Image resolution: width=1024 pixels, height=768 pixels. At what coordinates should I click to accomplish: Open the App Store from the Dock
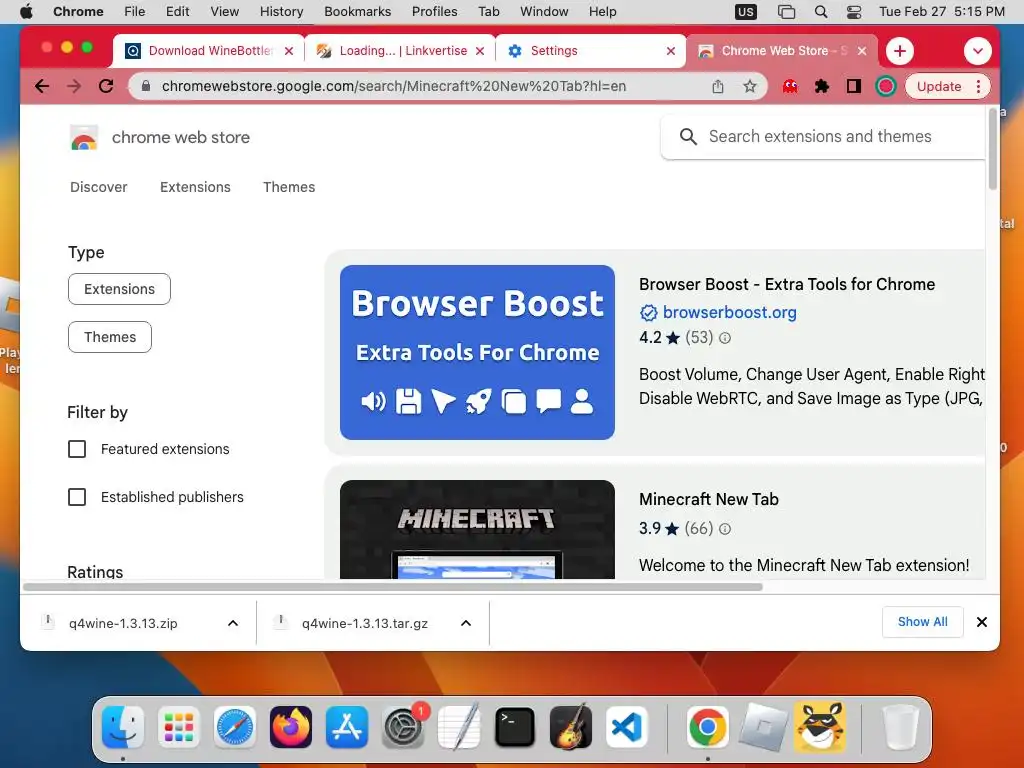point(347,727)
